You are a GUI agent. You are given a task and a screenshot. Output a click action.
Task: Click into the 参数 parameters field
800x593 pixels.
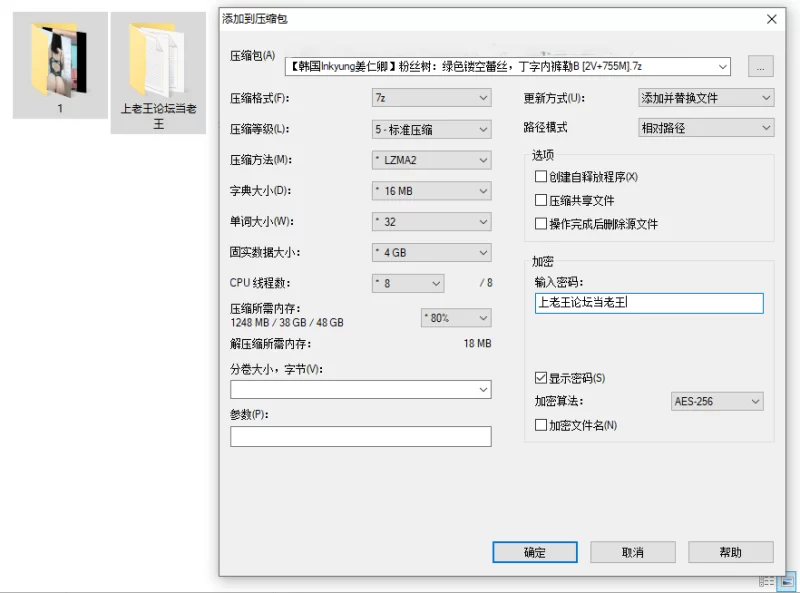click(x=361, y=436)
